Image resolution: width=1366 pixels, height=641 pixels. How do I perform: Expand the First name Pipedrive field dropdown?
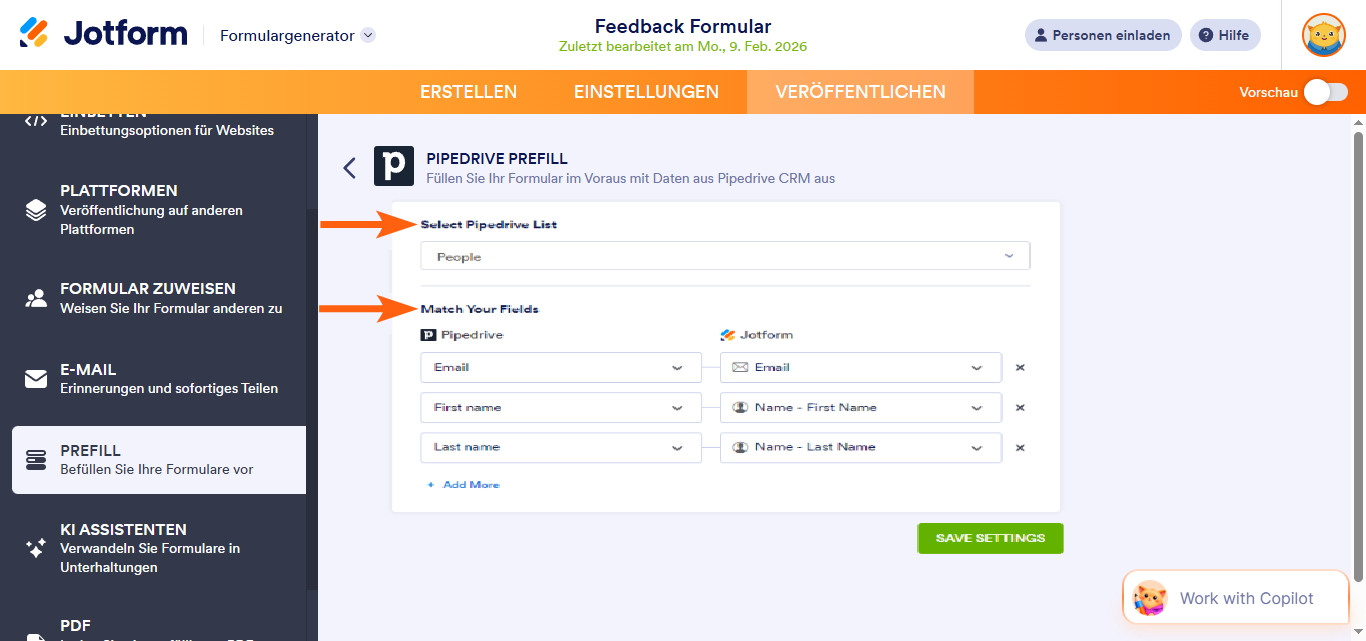560,407
